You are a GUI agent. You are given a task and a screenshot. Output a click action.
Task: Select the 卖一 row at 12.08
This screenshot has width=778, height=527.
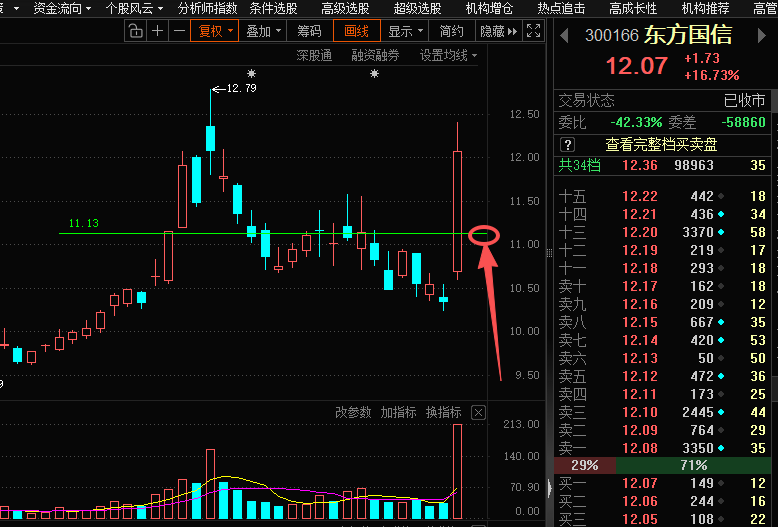[x=662, y=448]
